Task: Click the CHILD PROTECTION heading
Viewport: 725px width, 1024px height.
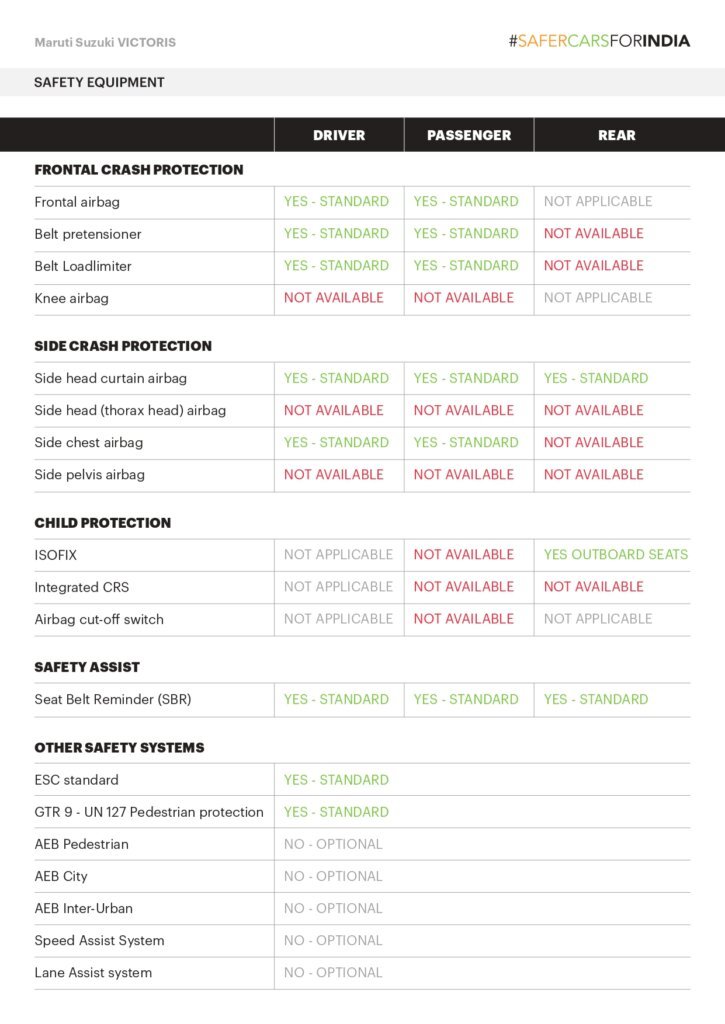Action: pos(103,523)
